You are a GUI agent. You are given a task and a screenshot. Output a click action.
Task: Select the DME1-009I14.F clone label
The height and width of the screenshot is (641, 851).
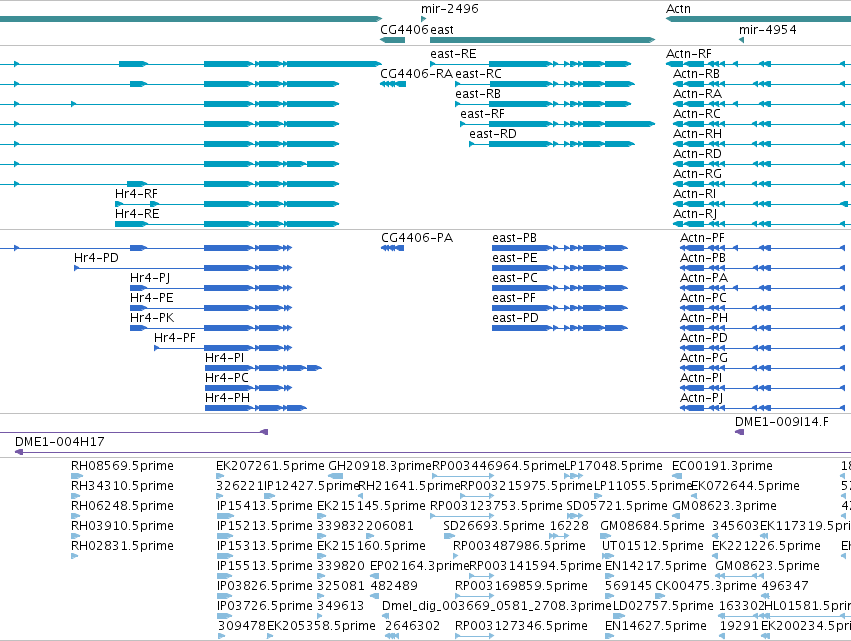point(782,422)
